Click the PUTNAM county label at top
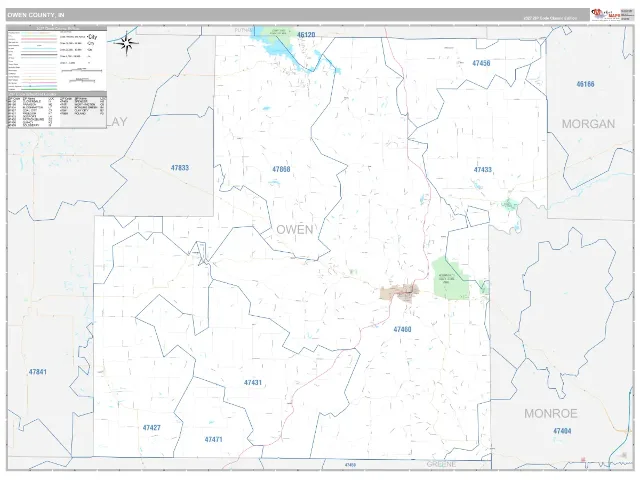The image size is (640, 480). point(244,30)
